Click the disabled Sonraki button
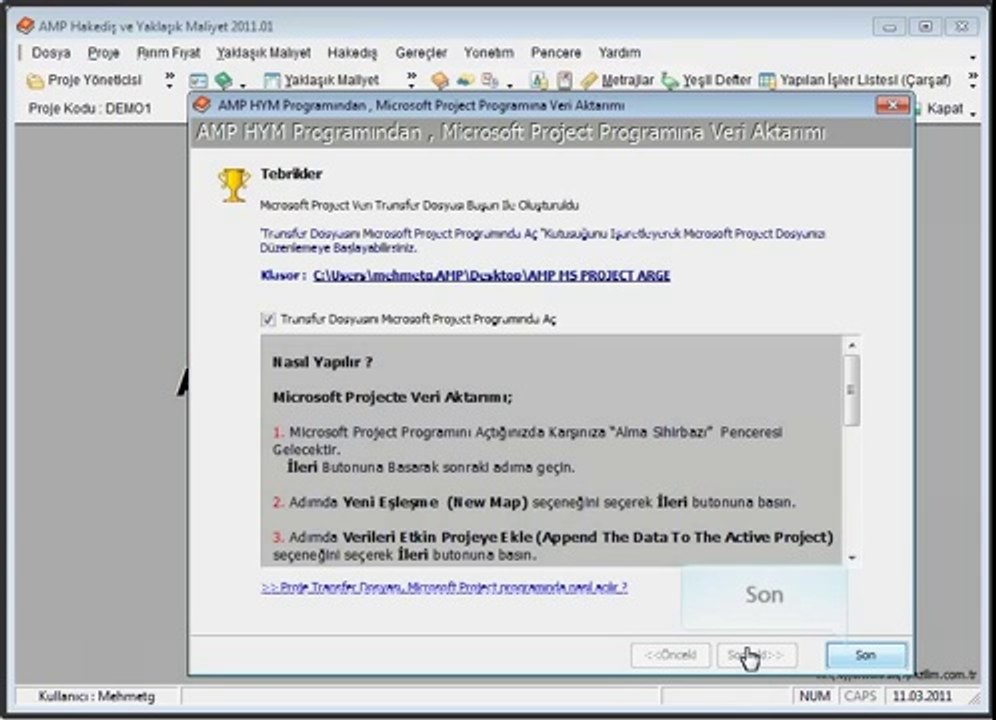This screenshot has width=996, height=720. 757,655
